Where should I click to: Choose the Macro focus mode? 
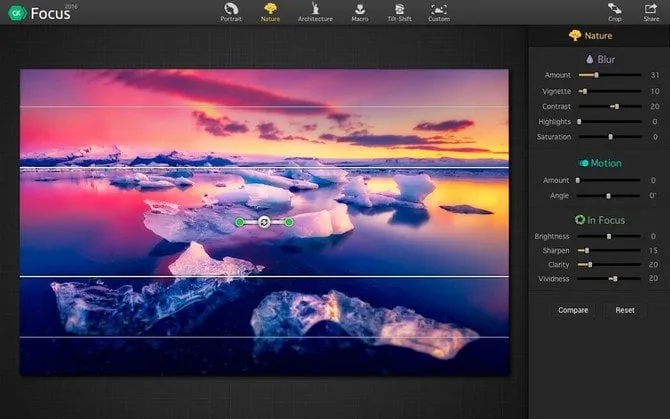coord(359,11)
